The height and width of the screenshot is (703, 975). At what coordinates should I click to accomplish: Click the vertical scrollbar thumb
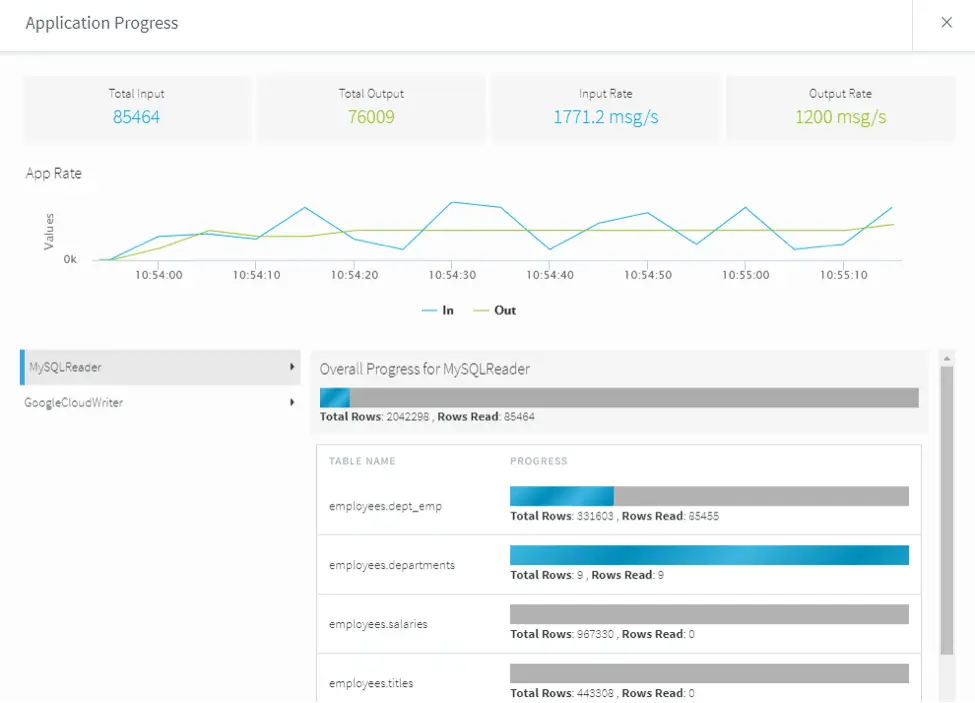[x=947, y=510]
